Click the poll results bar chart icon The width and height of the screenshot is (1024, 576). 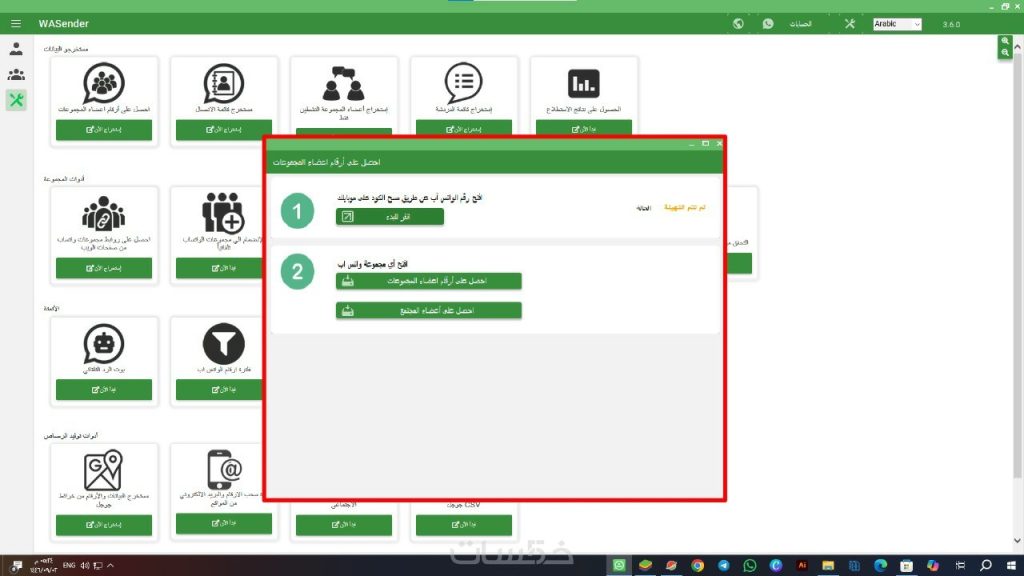click(x=584, y=83)
